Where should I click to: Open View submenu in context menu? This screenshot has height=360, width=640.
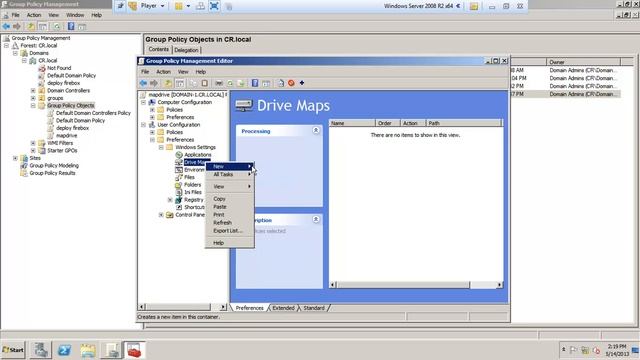[x=229, y=187]
